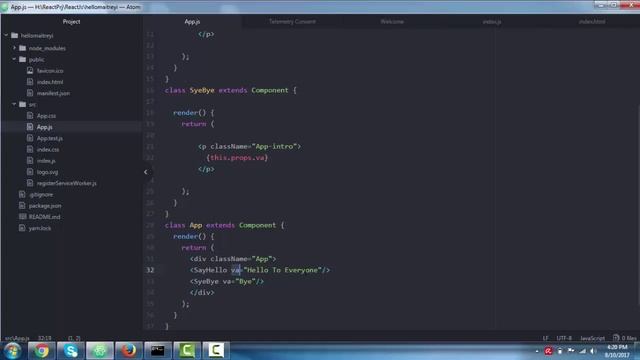This screenshot has width=640, height=360.
Task: Click the .gitignore file icon
Action: click(x=22, y=194)
